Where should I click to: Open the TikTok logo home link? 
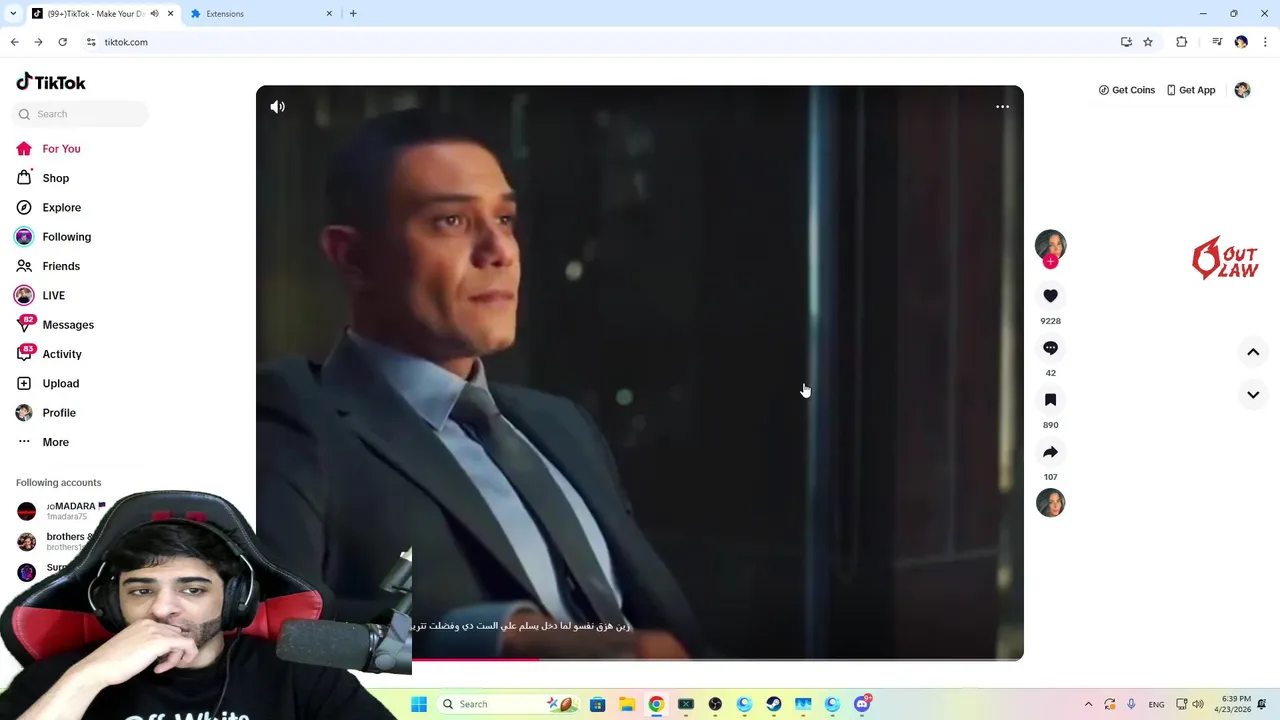pos(51,82)
